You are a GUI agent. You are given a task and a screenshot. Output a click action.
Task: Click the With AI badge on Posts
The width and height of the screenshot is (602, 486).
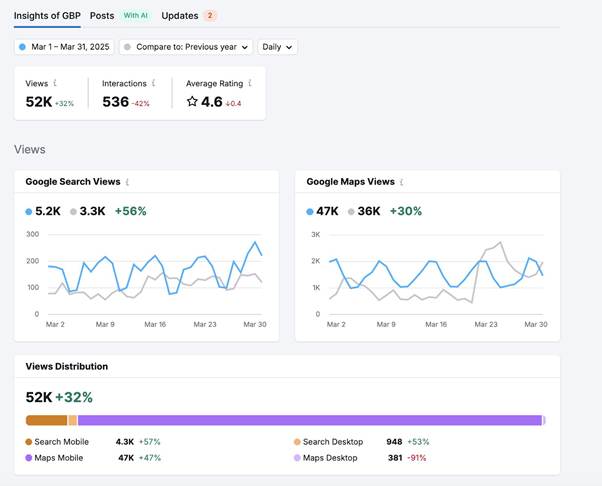[136, 16]
